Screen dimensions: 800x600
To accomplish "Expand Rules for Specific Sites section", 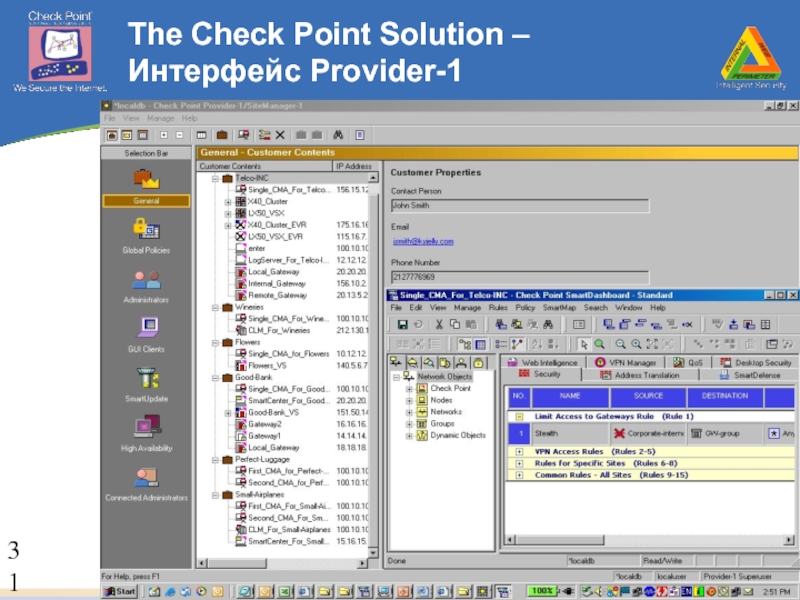I will tap(519, 463).
